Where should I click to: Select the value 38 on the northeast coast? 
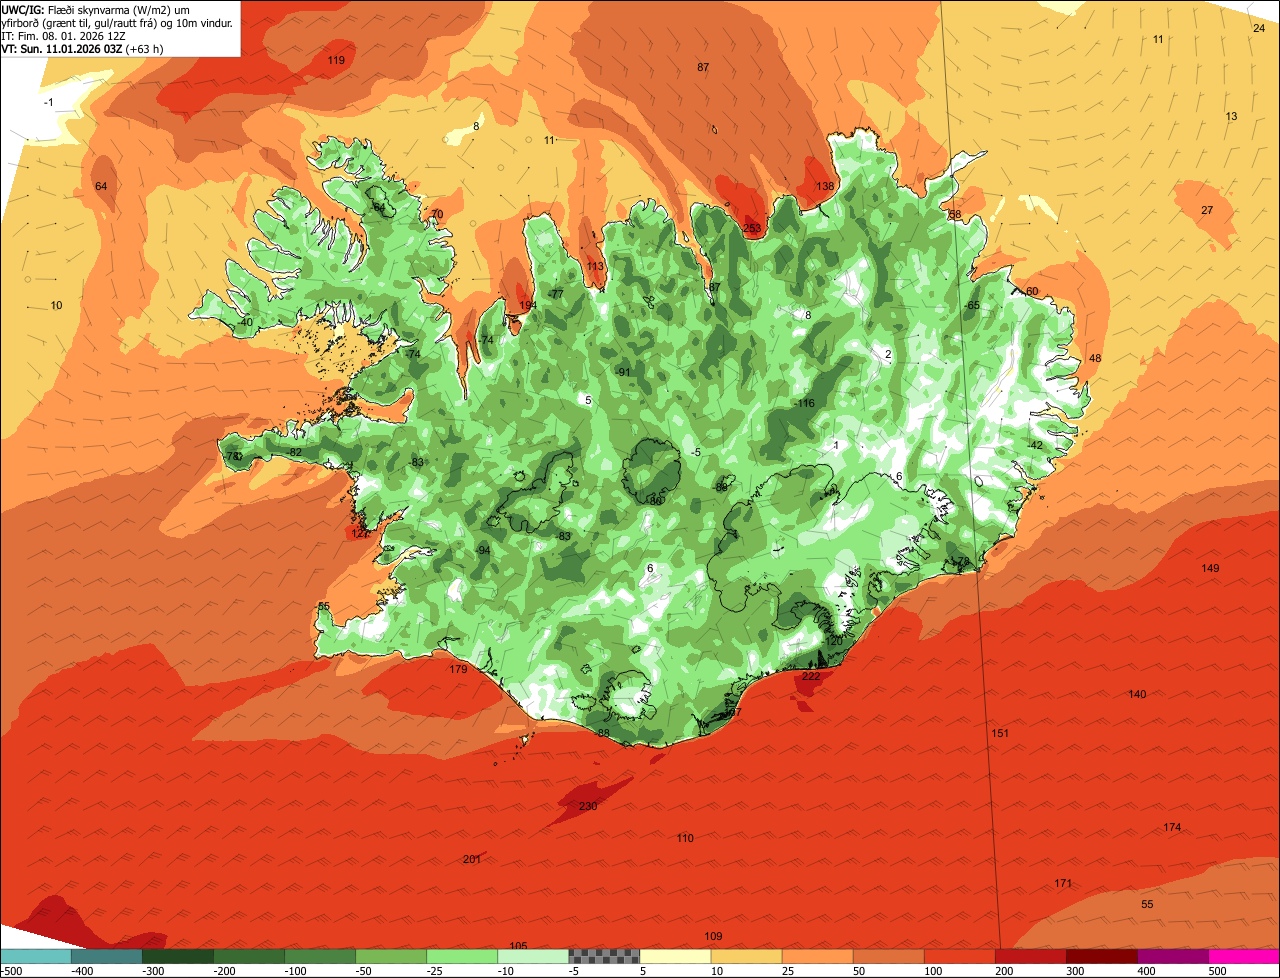pos(955,214)
